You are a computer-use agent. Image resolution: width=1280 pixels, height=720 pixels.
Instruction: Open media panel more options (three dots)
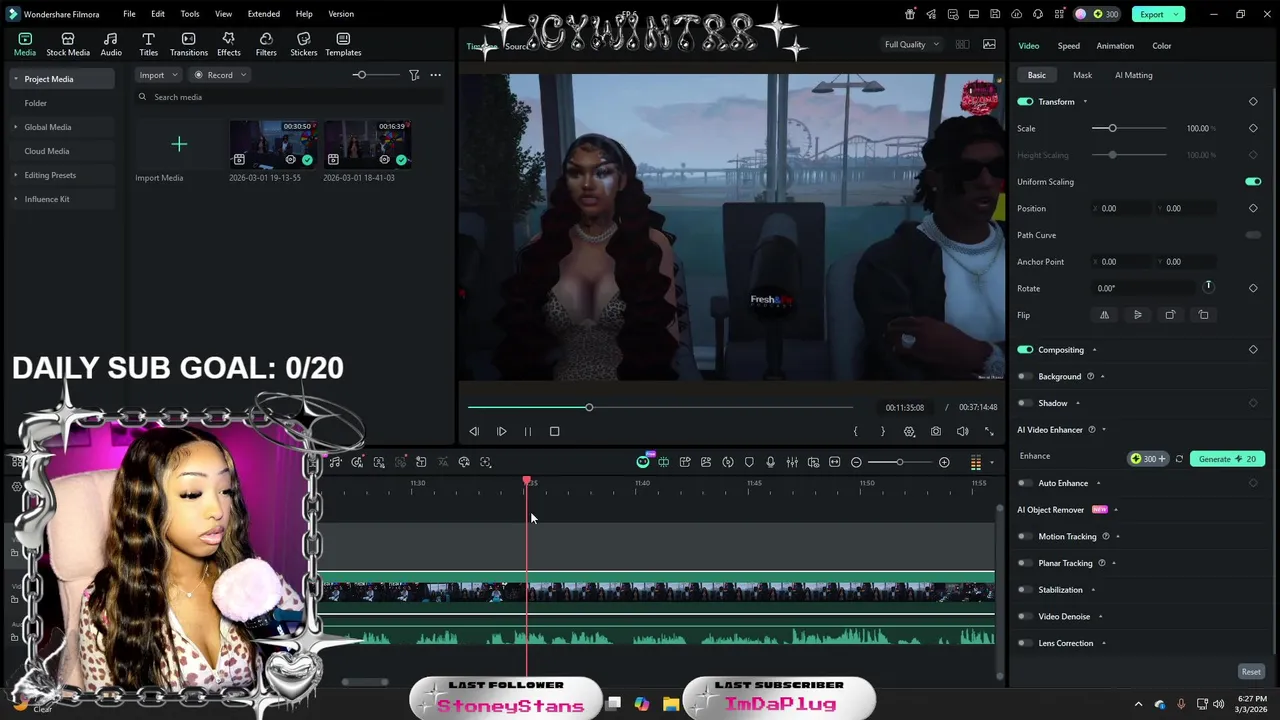pyautogui.click(x=435, y=75)
